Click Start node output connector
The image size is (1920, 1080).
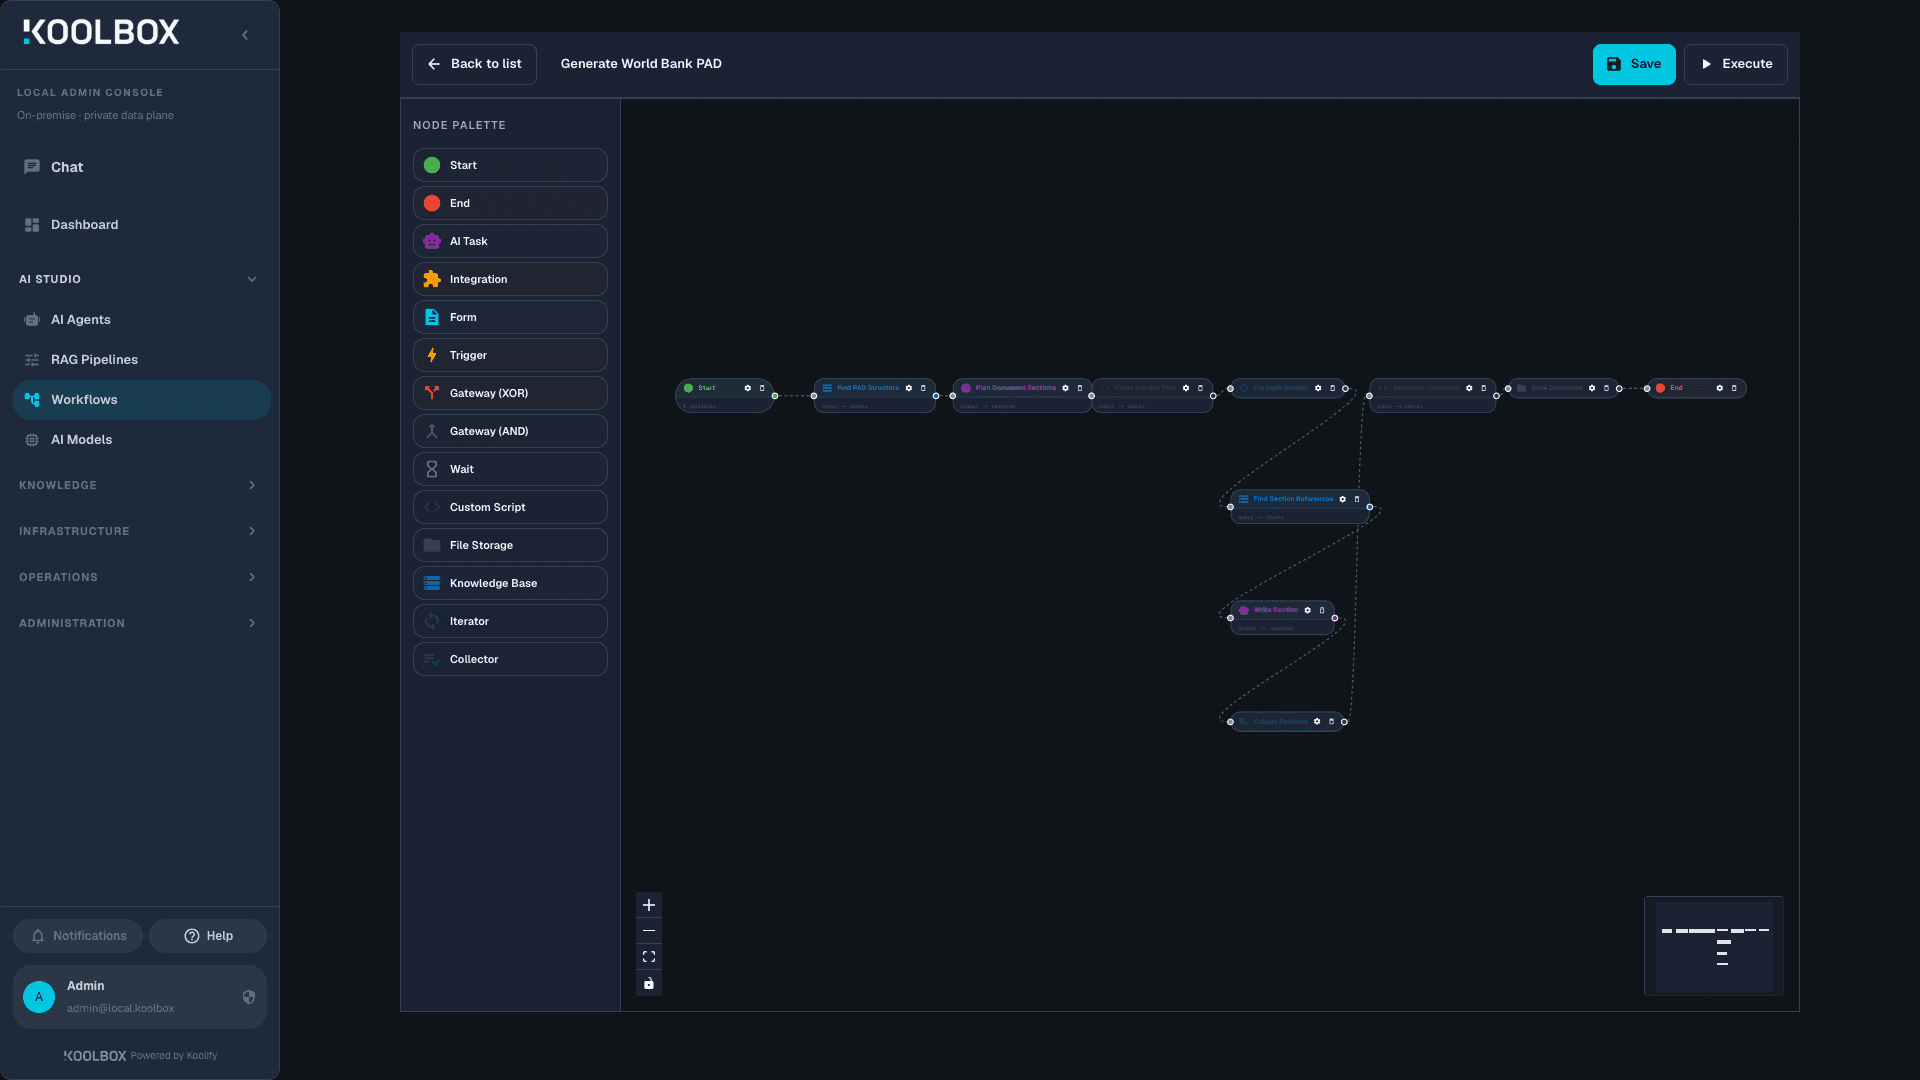(775, 396)
